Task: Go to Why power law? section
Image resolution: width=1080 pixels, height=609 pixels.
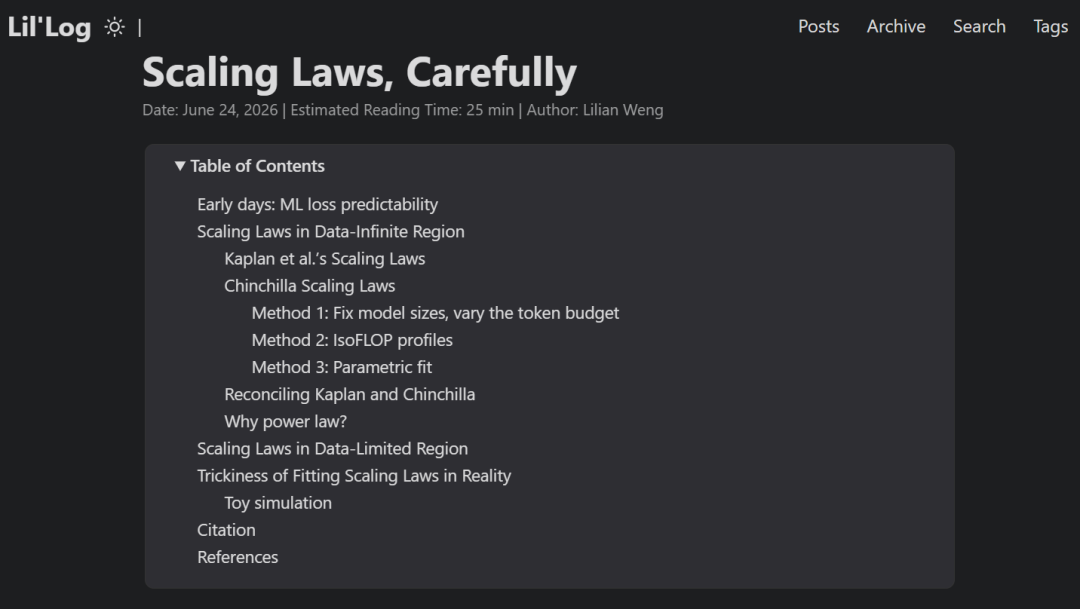Action: pyautogui.click(x=285, y=422)
